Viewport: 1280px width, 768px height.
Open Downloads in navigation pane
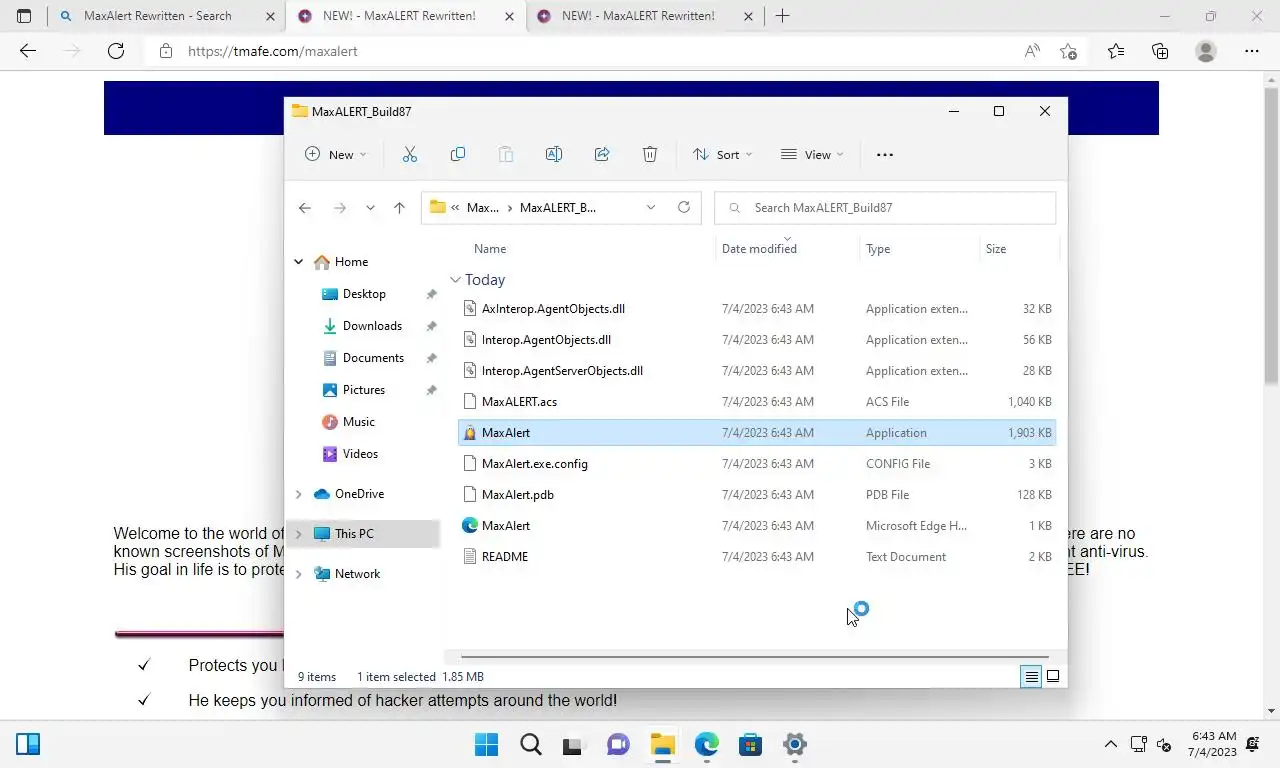coord(372,326)
